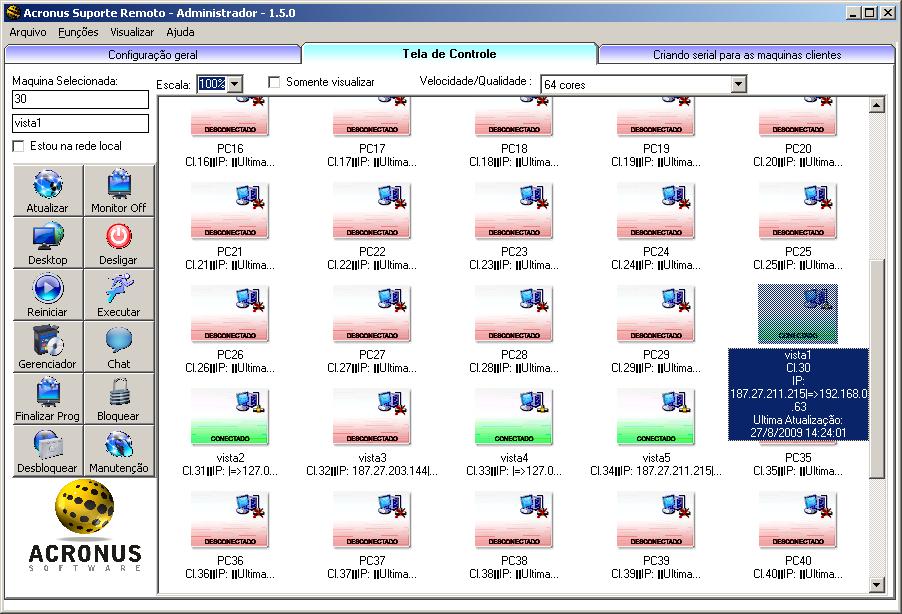Screen dimensions: 902x614
Task: Select the PC23 computer icon
Action: 514,211
